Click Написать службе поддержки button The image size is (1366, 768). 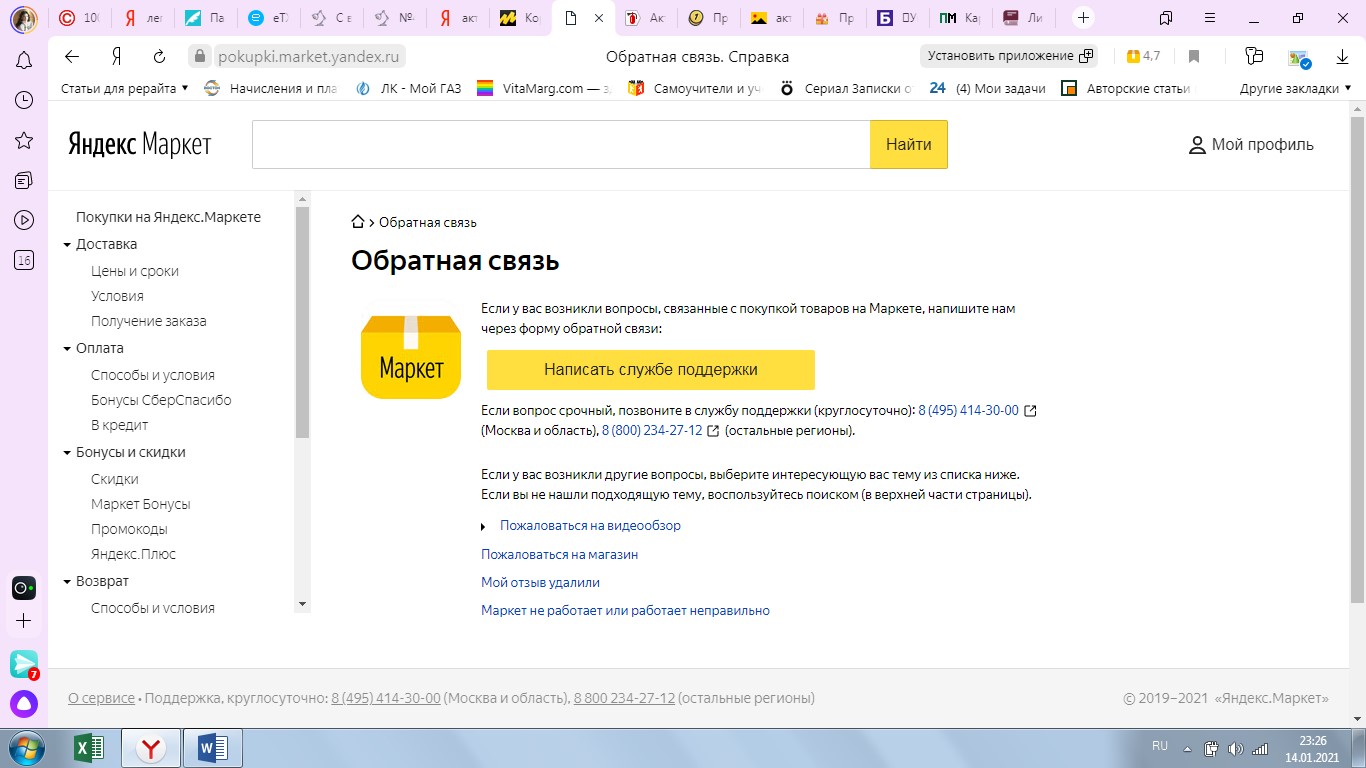tap(651, 369)
